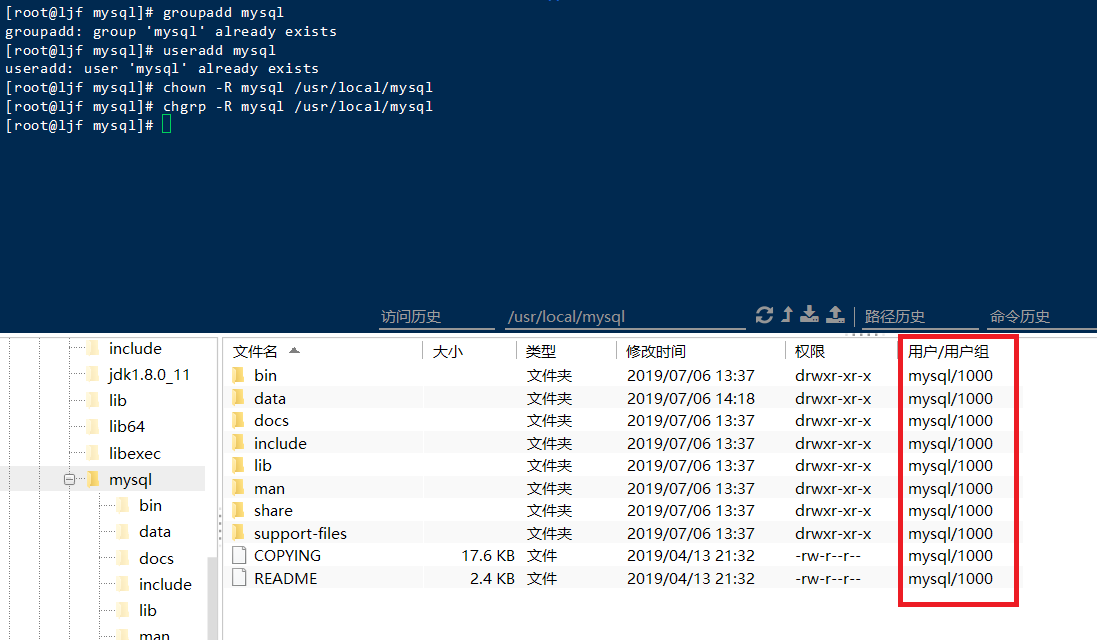
Task: Select libexec in the folder tree
Action: click(x=134, y=453)
